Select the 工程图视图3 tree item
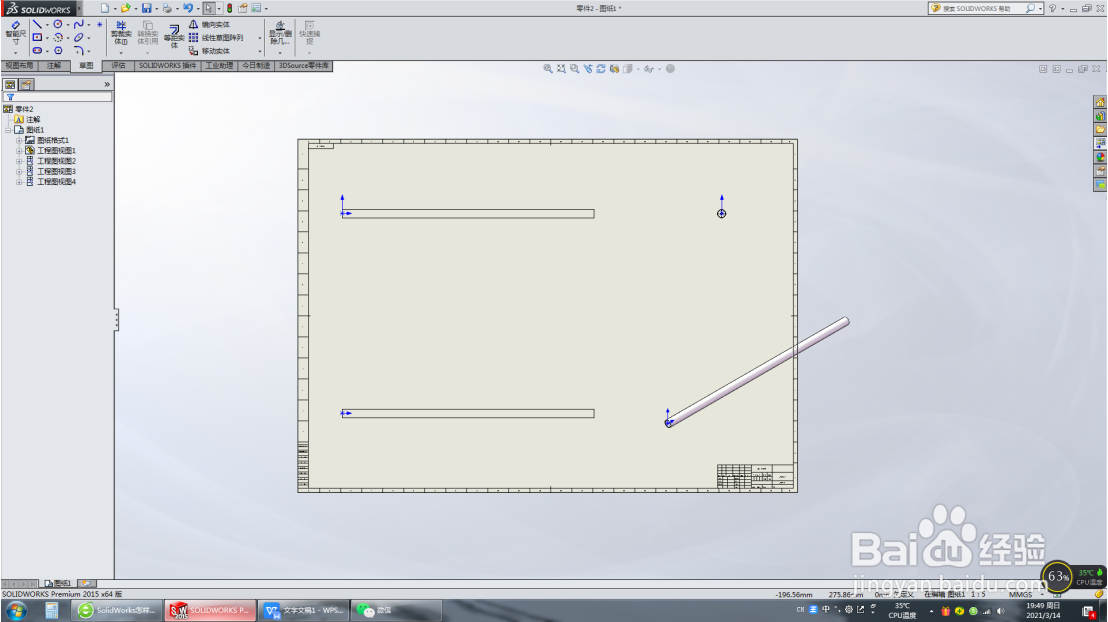 56,171
